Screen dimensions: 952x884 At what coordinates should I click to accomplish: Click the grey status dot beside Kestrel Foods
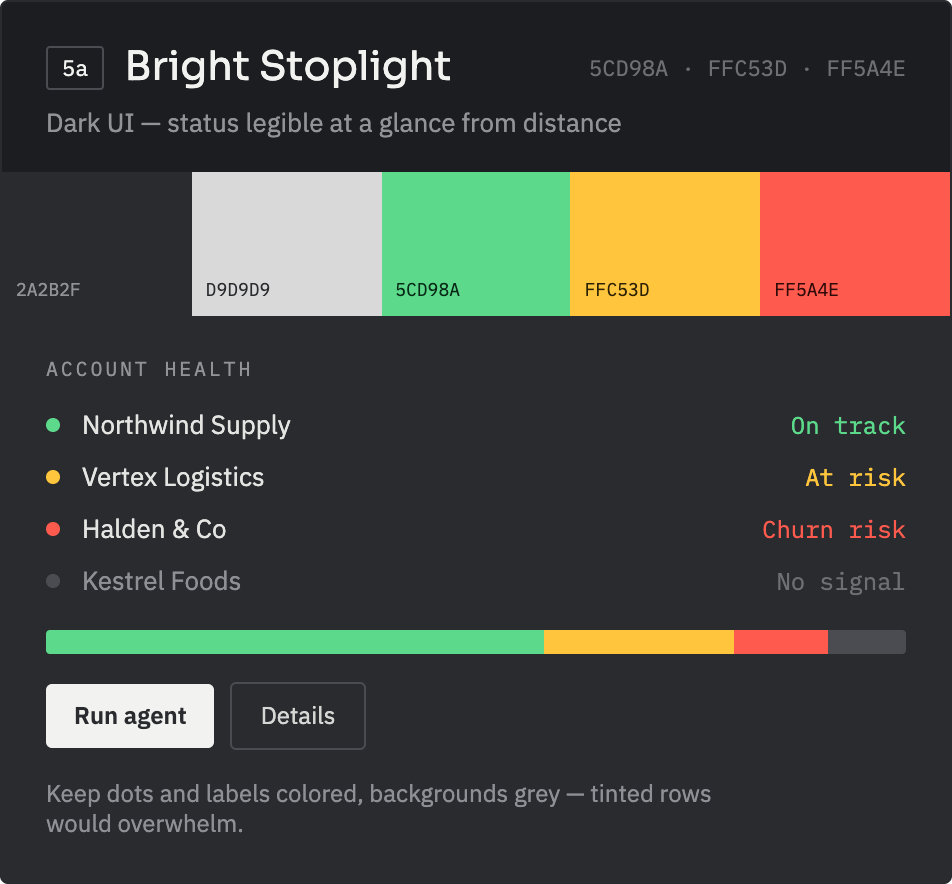click(53, 581)
